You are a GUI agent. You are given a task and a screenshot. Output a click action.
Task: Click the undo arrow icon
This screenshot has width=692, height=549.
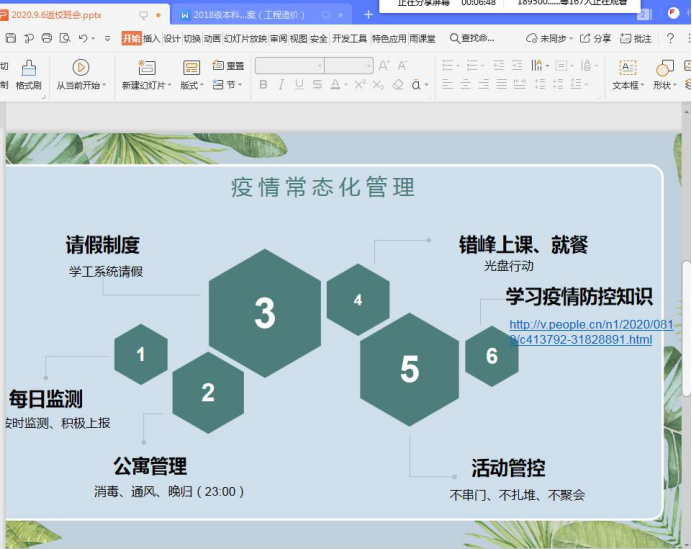click(x=83, y=38)
